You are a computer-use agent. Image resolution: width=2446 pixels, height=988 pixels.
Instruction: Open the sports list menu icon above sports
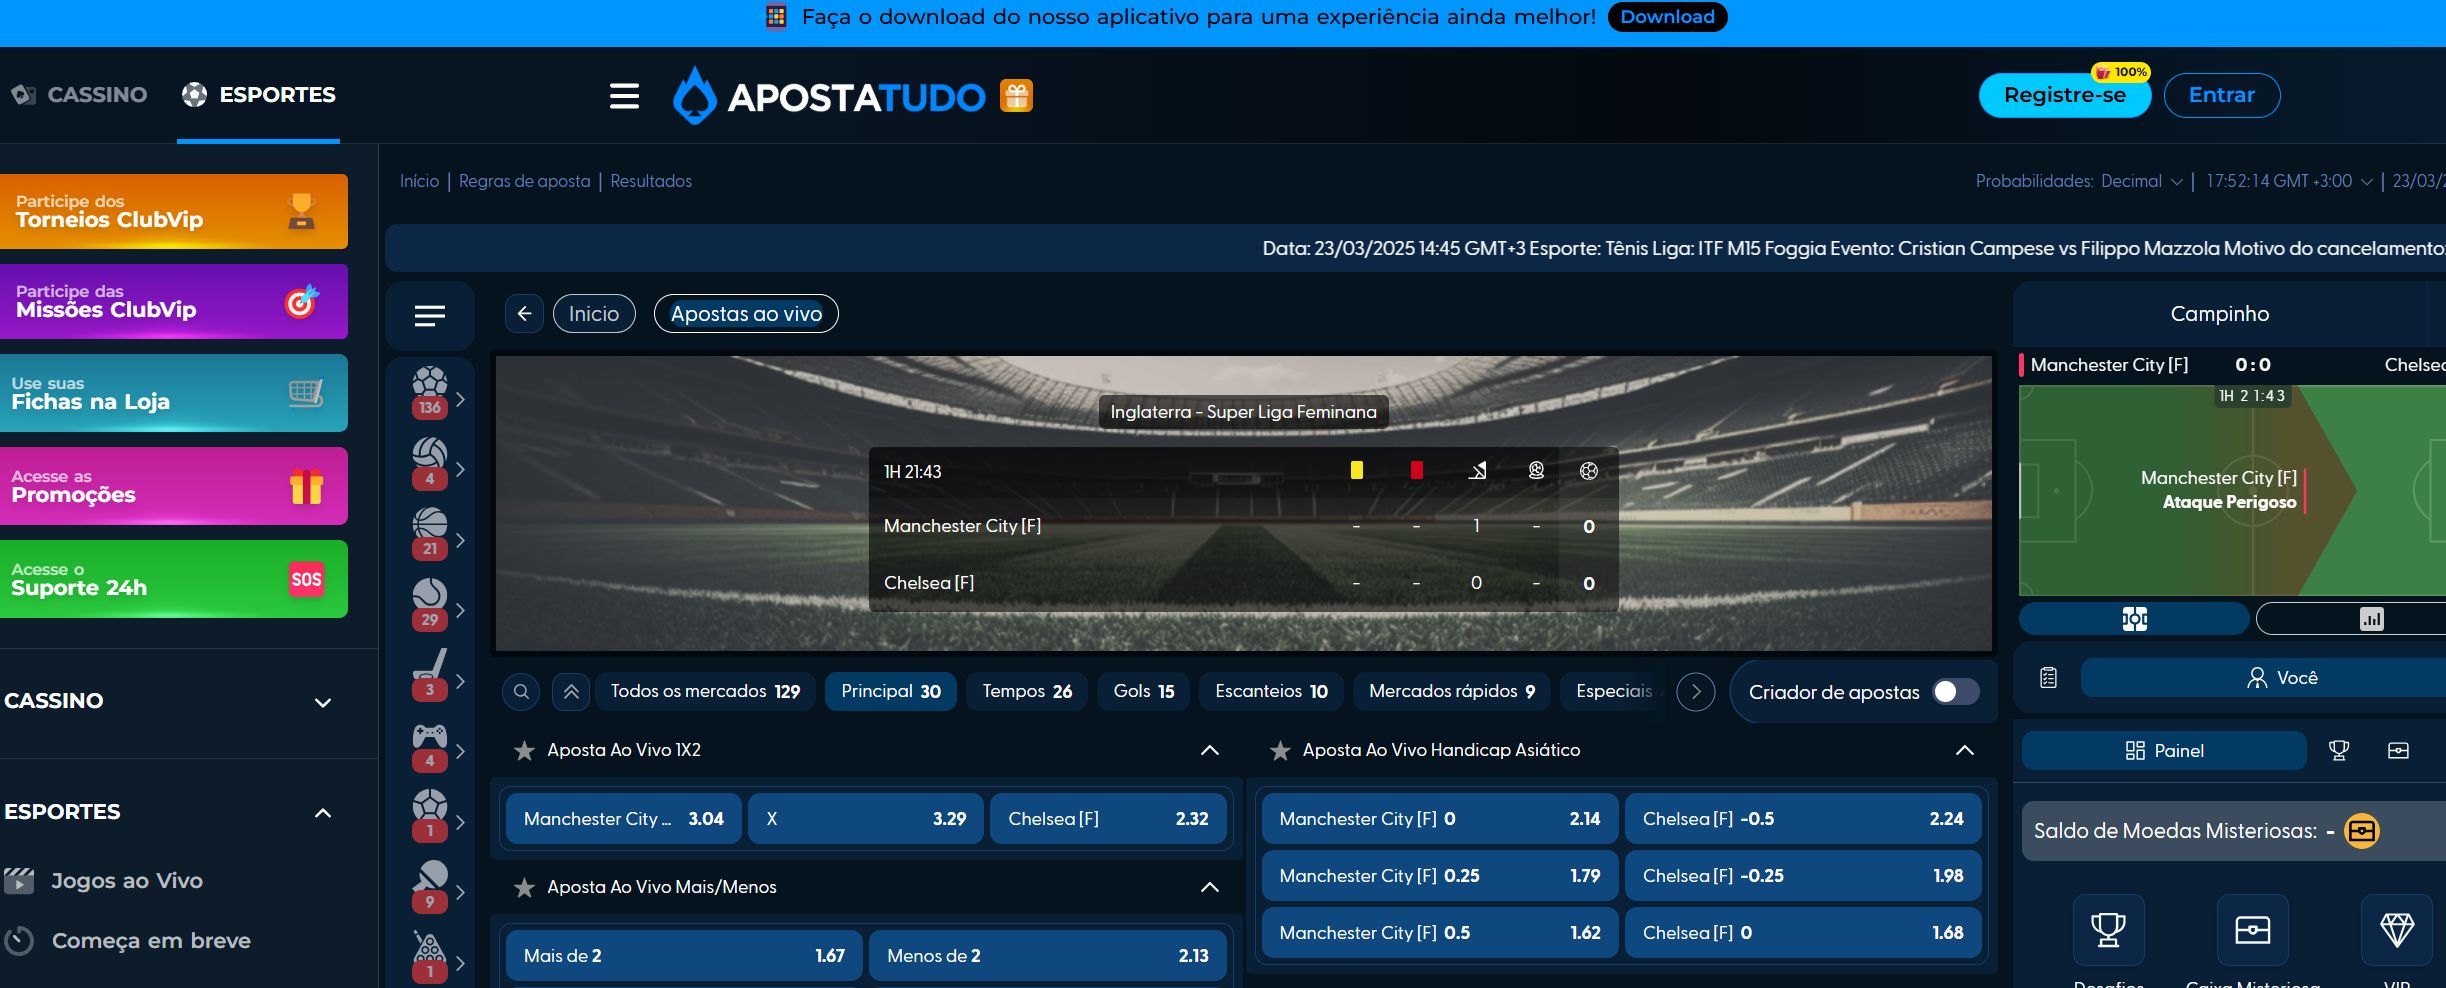pos(430,316)
